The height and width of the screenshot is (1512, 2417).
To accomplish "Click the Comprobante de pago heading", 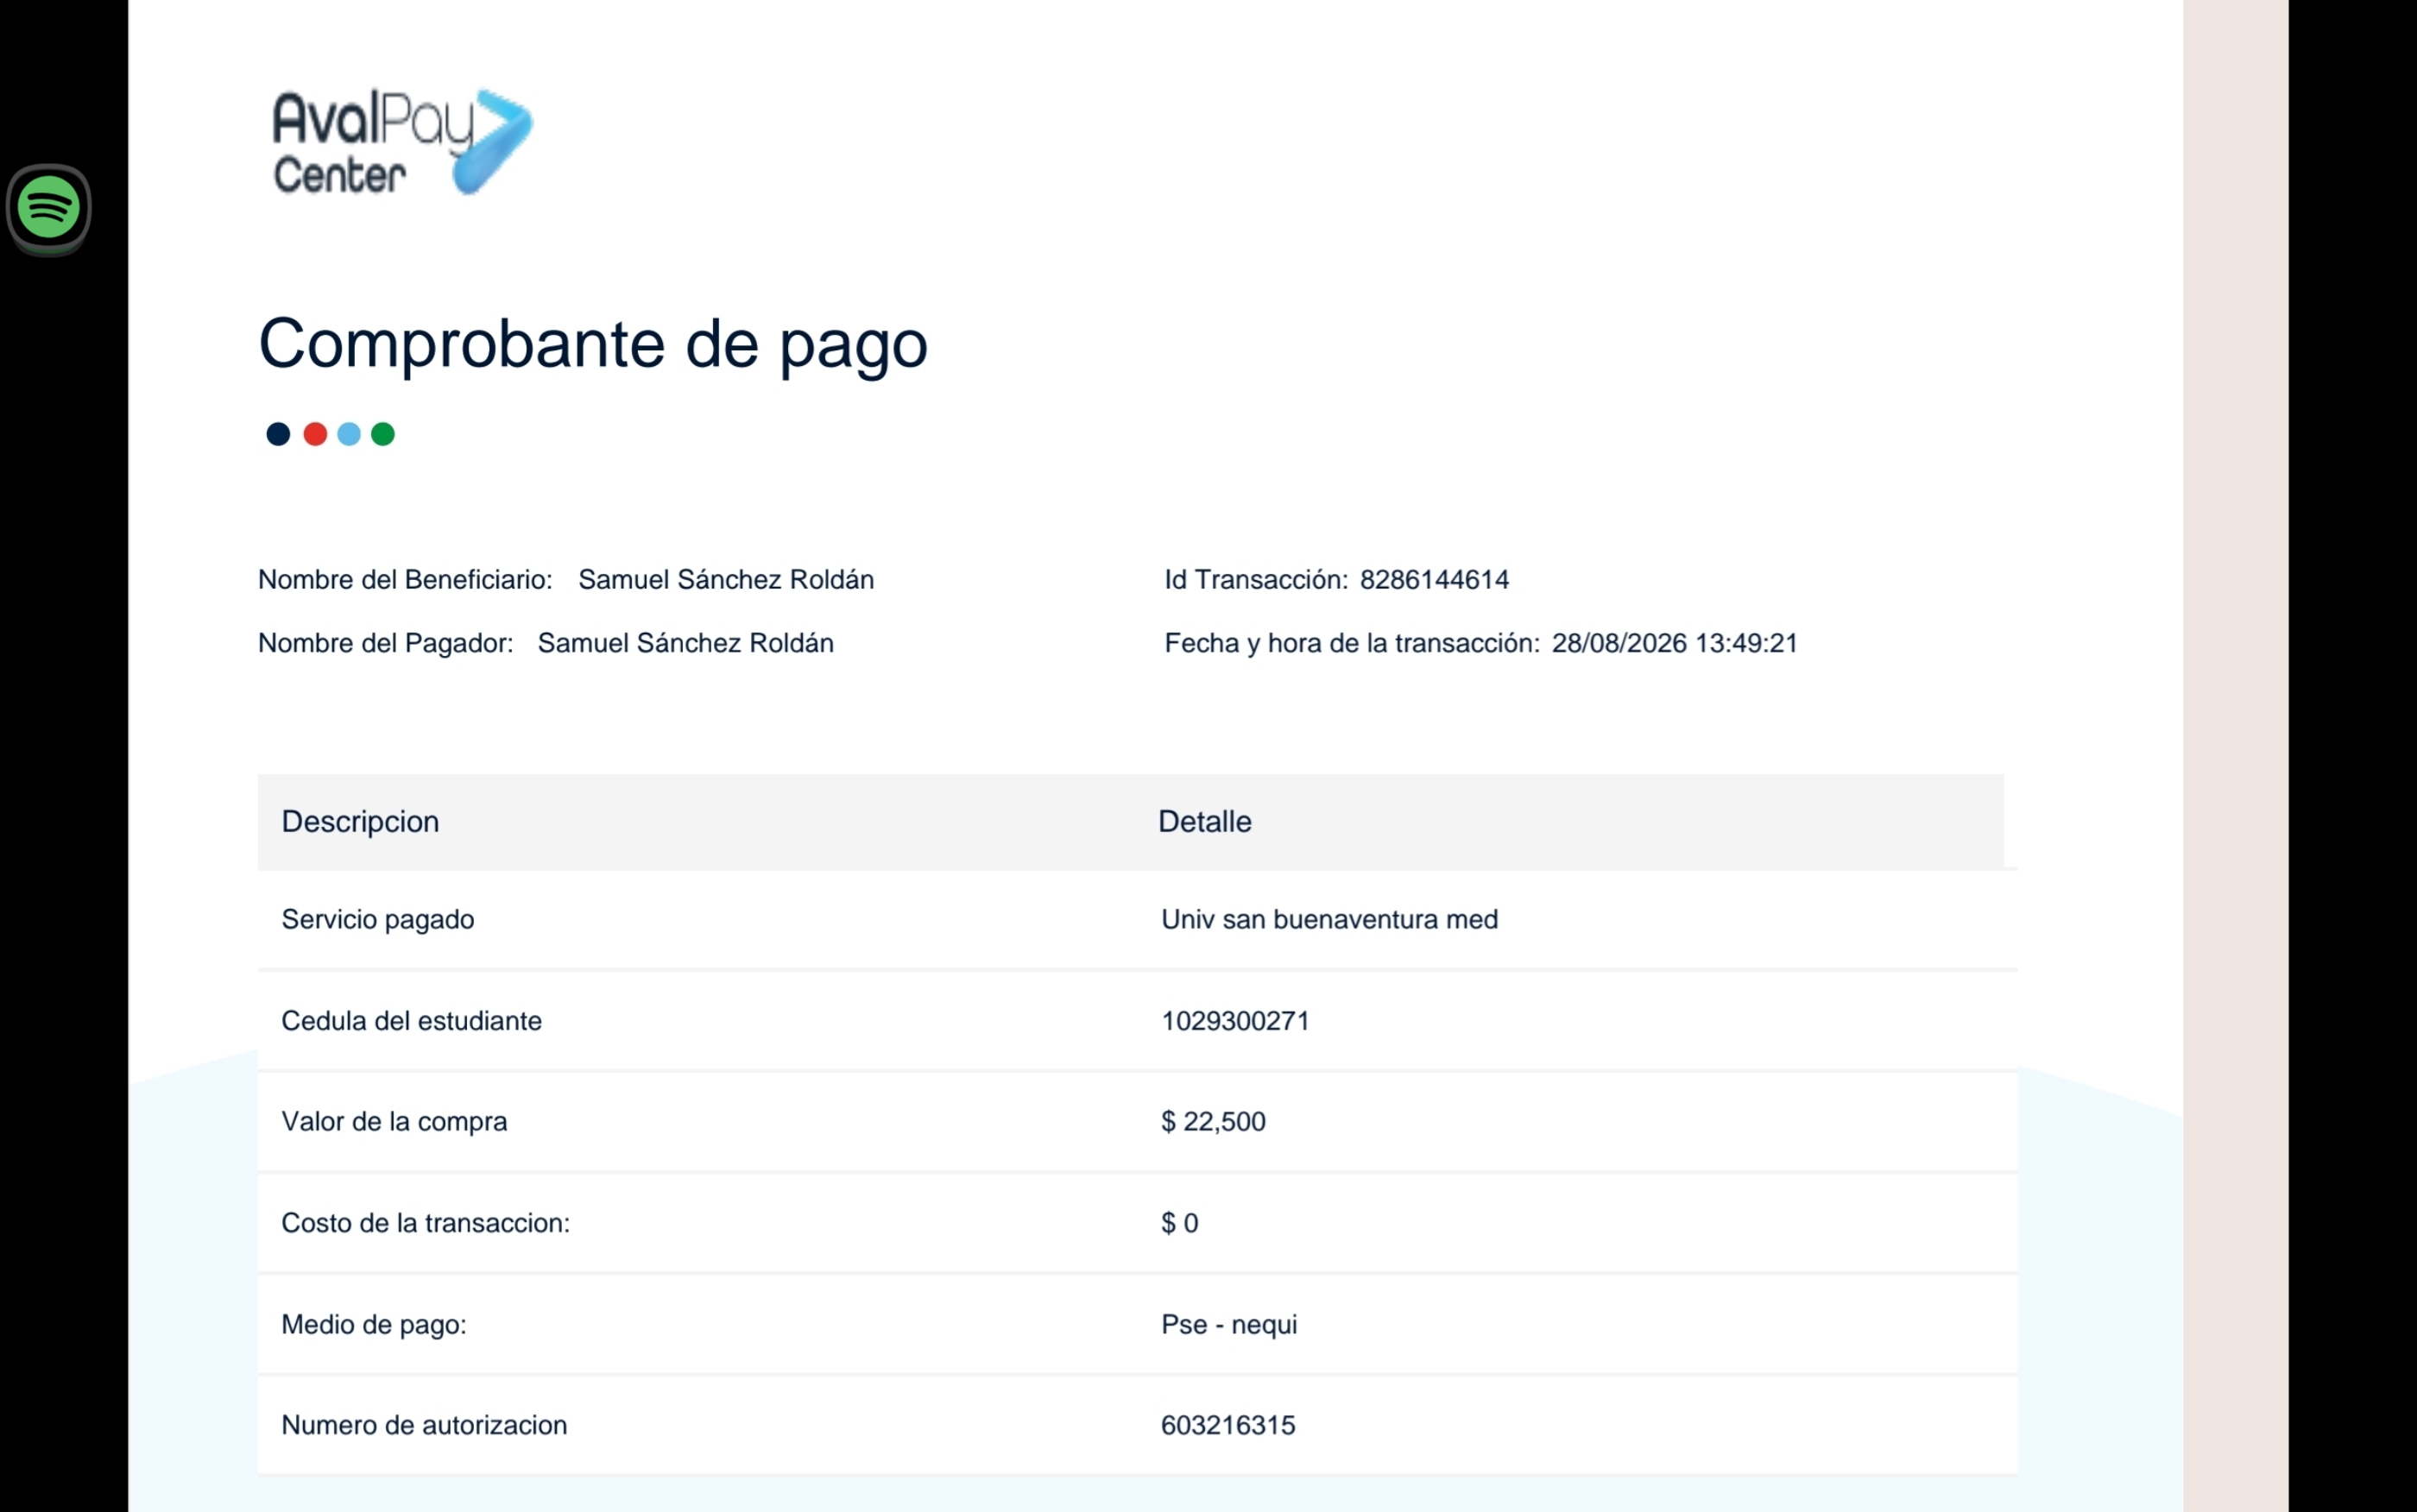I will tap(593, 345).
